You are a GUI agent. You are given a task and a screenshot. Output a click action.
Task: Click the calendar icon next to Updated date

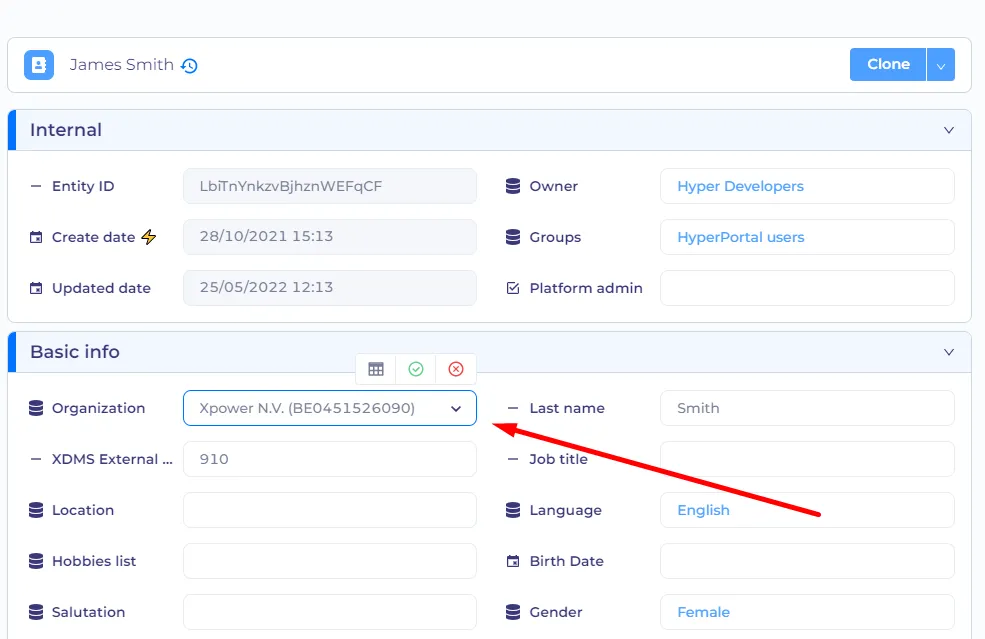pos(36,288)
